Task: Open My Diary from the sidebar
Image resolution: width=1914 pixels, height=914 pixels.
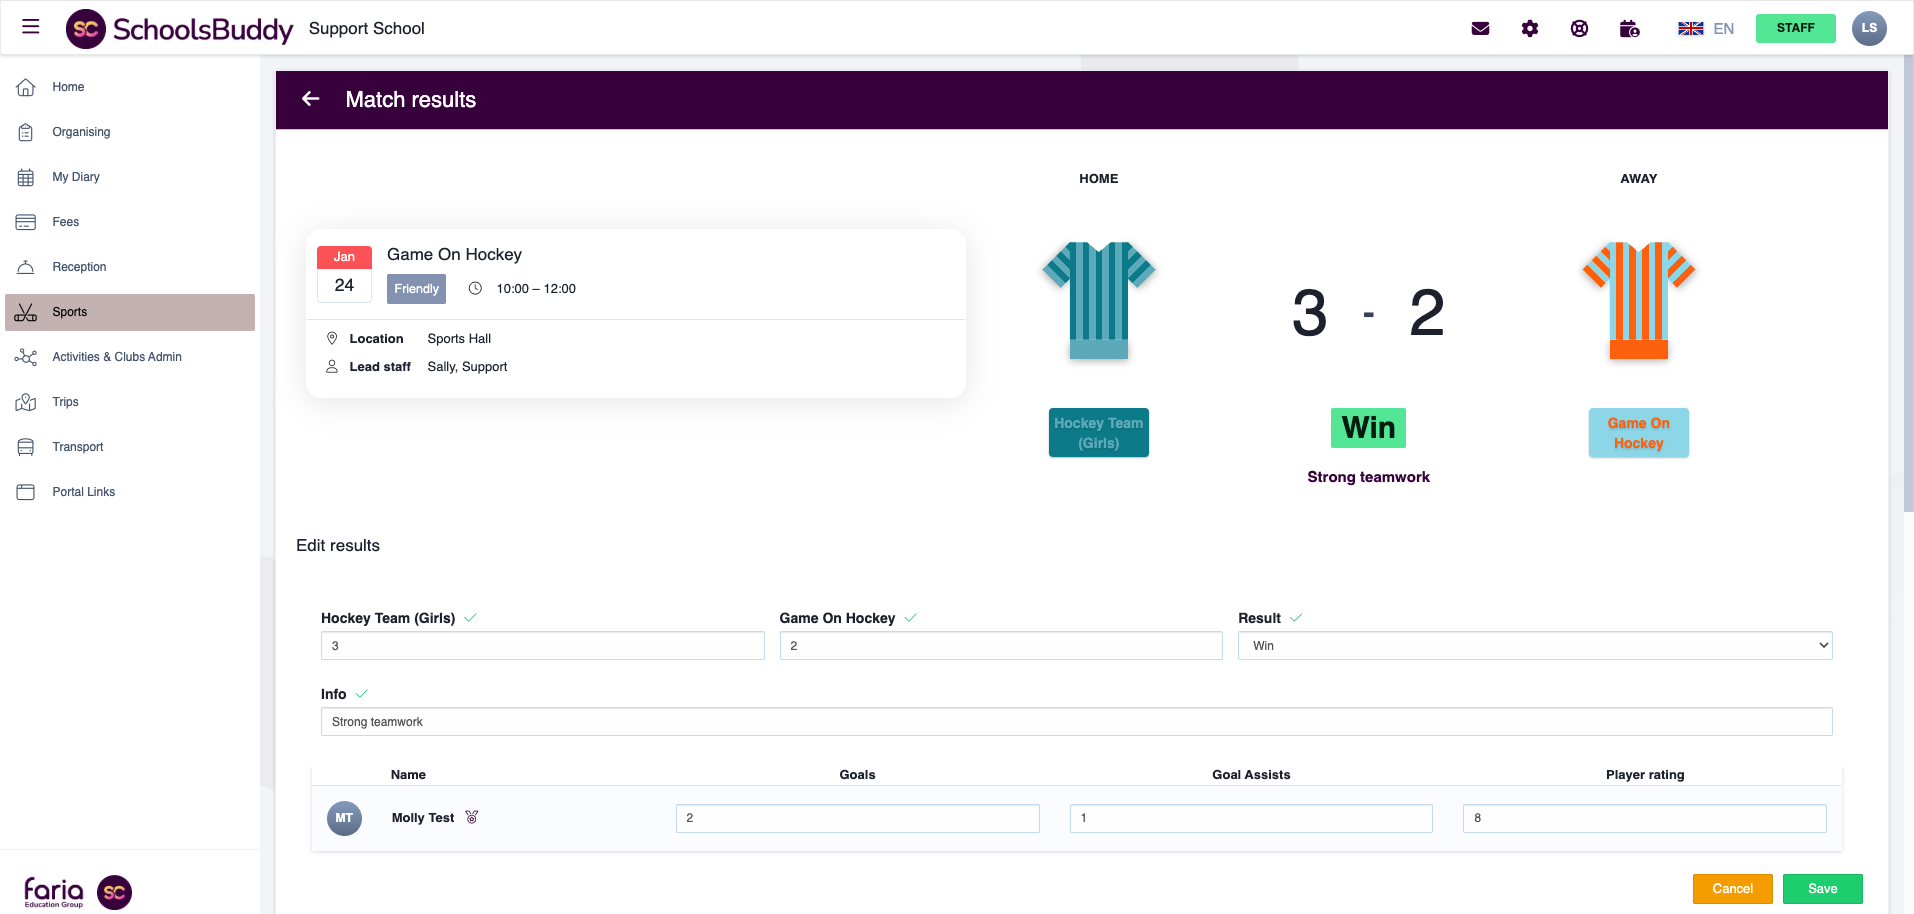Action: tap(75, 177)
